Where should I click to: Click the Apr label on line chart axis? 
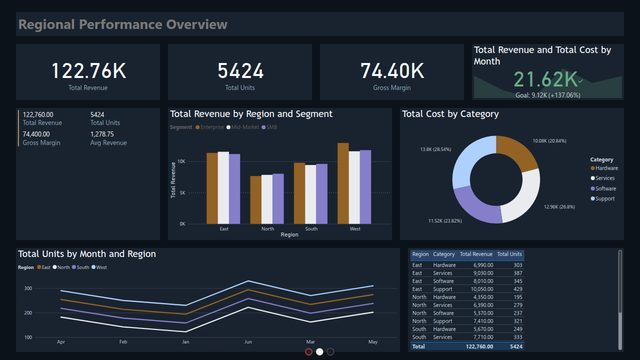click(61, 342)
